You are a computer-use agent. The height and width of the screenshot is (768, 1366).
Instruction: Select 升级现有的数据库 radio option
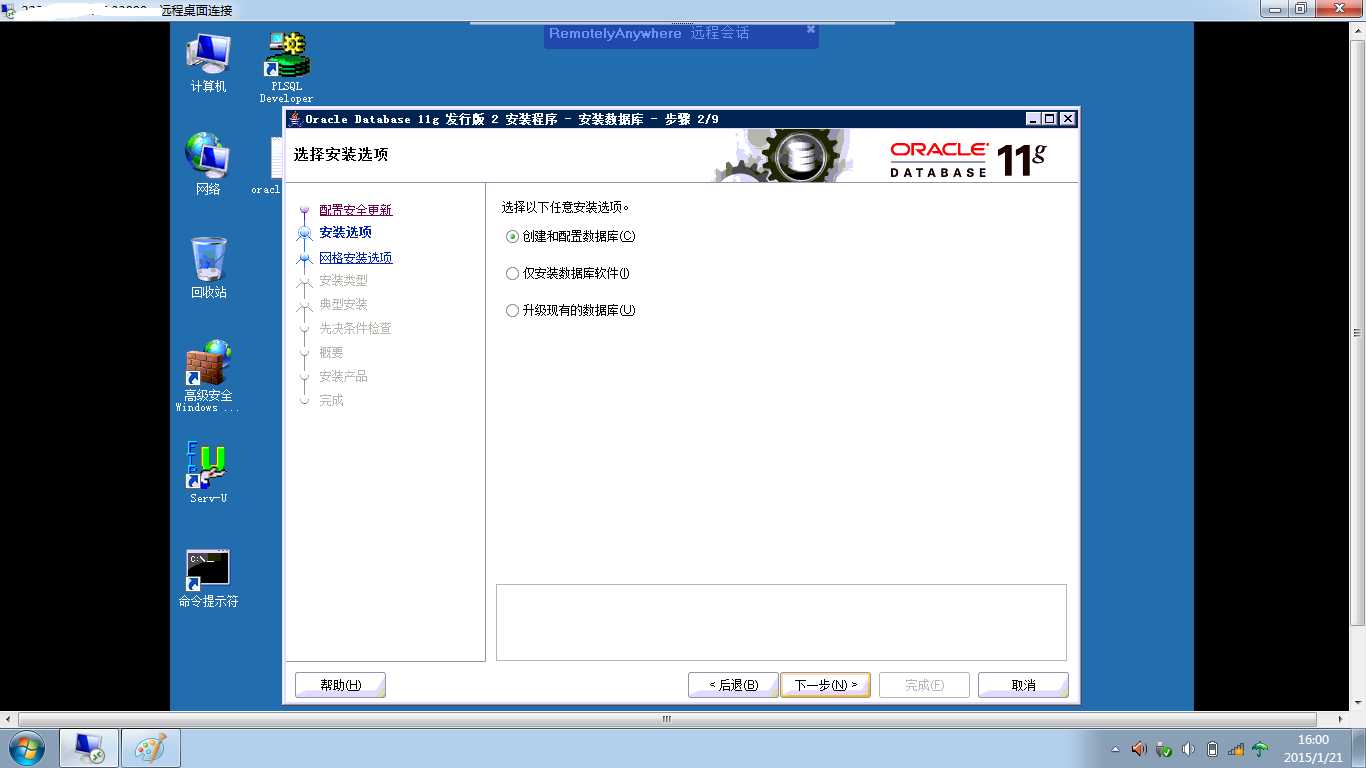pyautogui.click(x=513, y=311)
